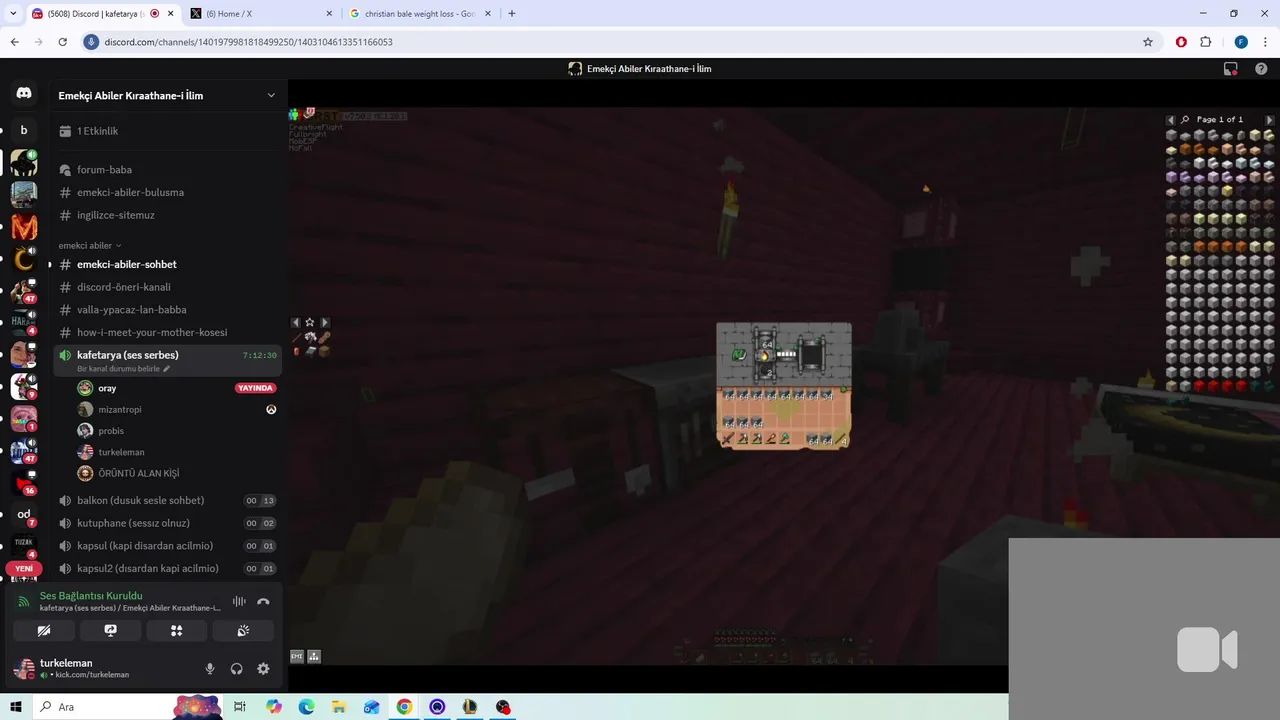Expand the server name dropdown menu
Screen dimensions: 1280x720
tap(271, 96)
